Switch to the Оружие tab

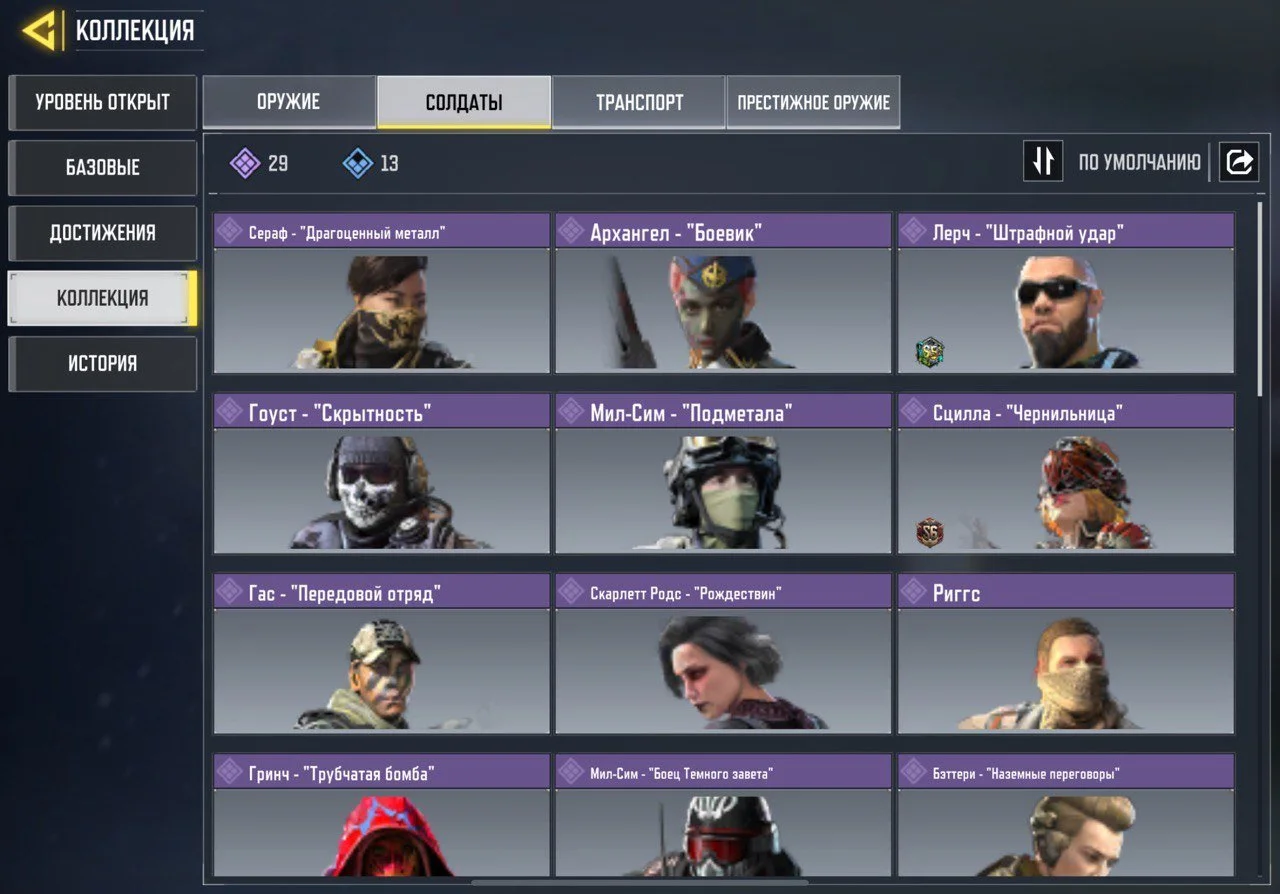(x=289, y=102)
